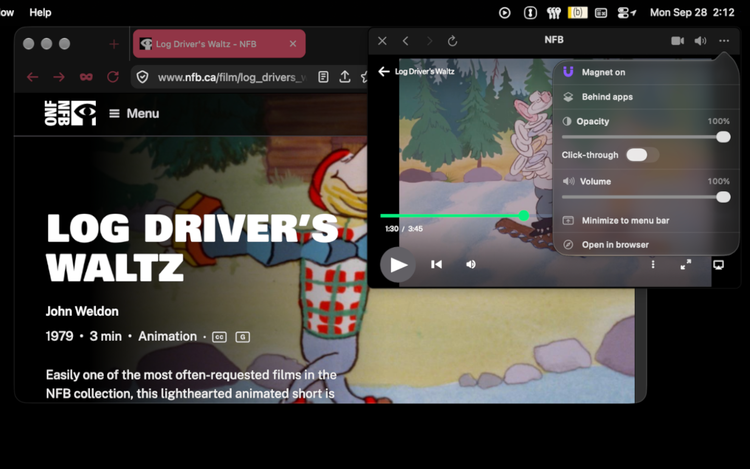Adjust the Volume slider in popup

tap(646, 197)
